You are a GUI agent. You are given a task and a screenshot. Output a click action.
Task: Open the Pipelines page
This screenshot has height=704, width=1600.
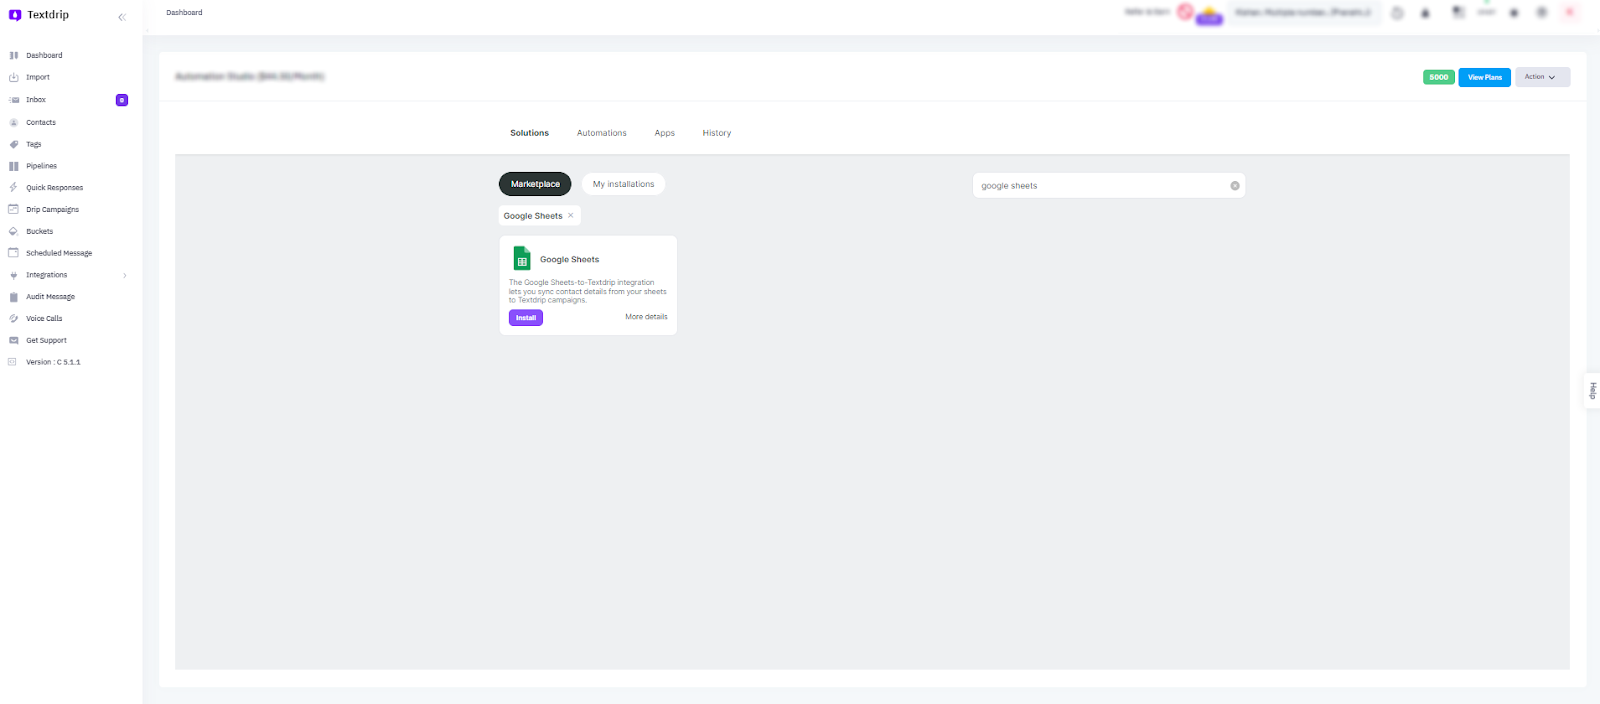click(x=41, y=166)
